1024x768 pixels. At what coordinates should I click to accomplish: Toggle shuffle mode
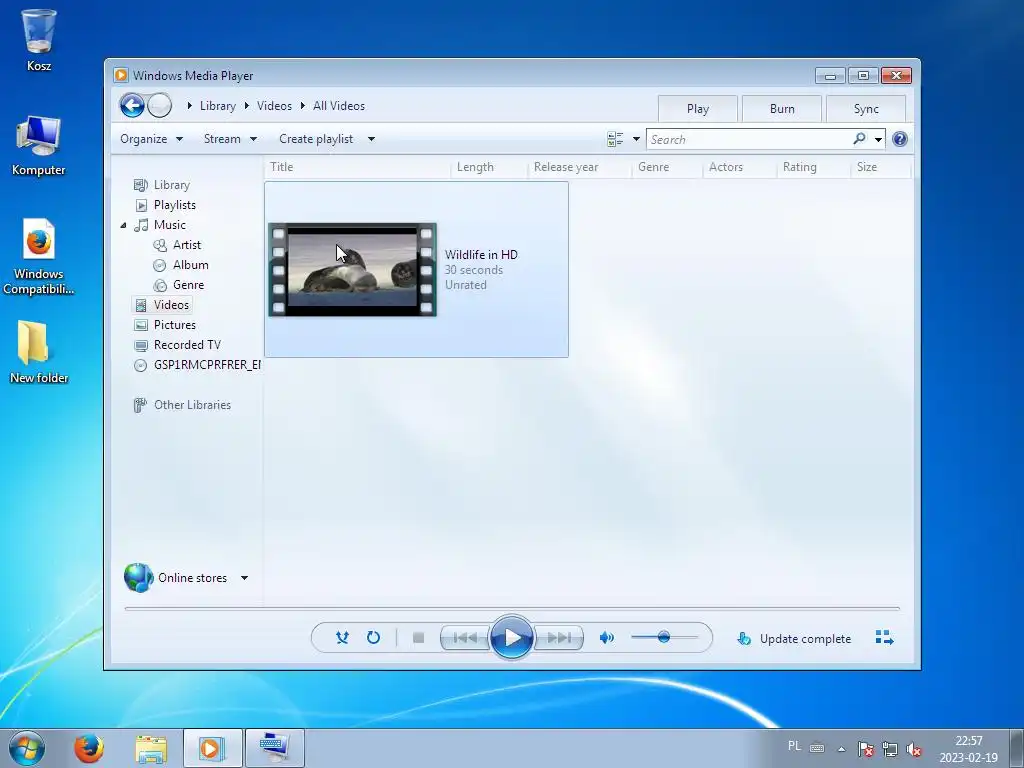coord(342,637)
